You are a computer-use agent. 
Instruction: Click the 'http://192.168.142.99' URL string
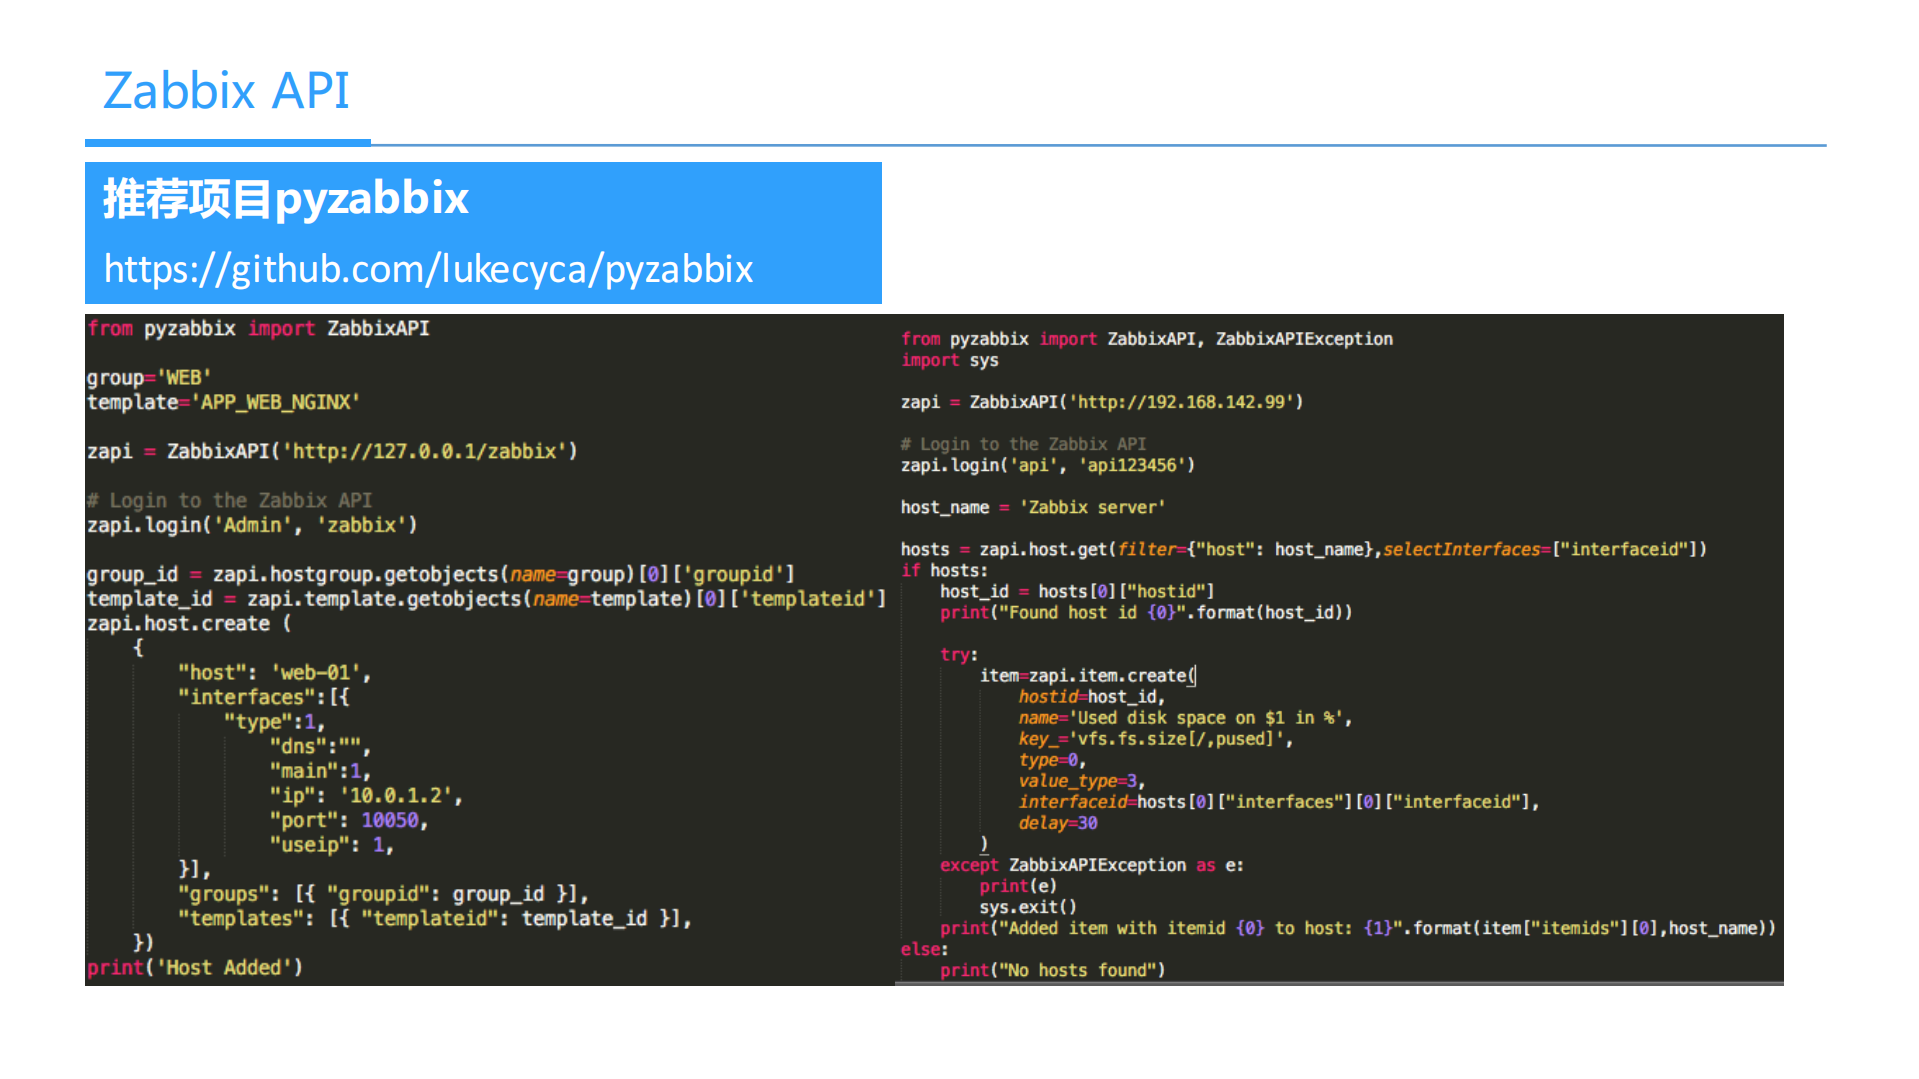point(1184,402)
